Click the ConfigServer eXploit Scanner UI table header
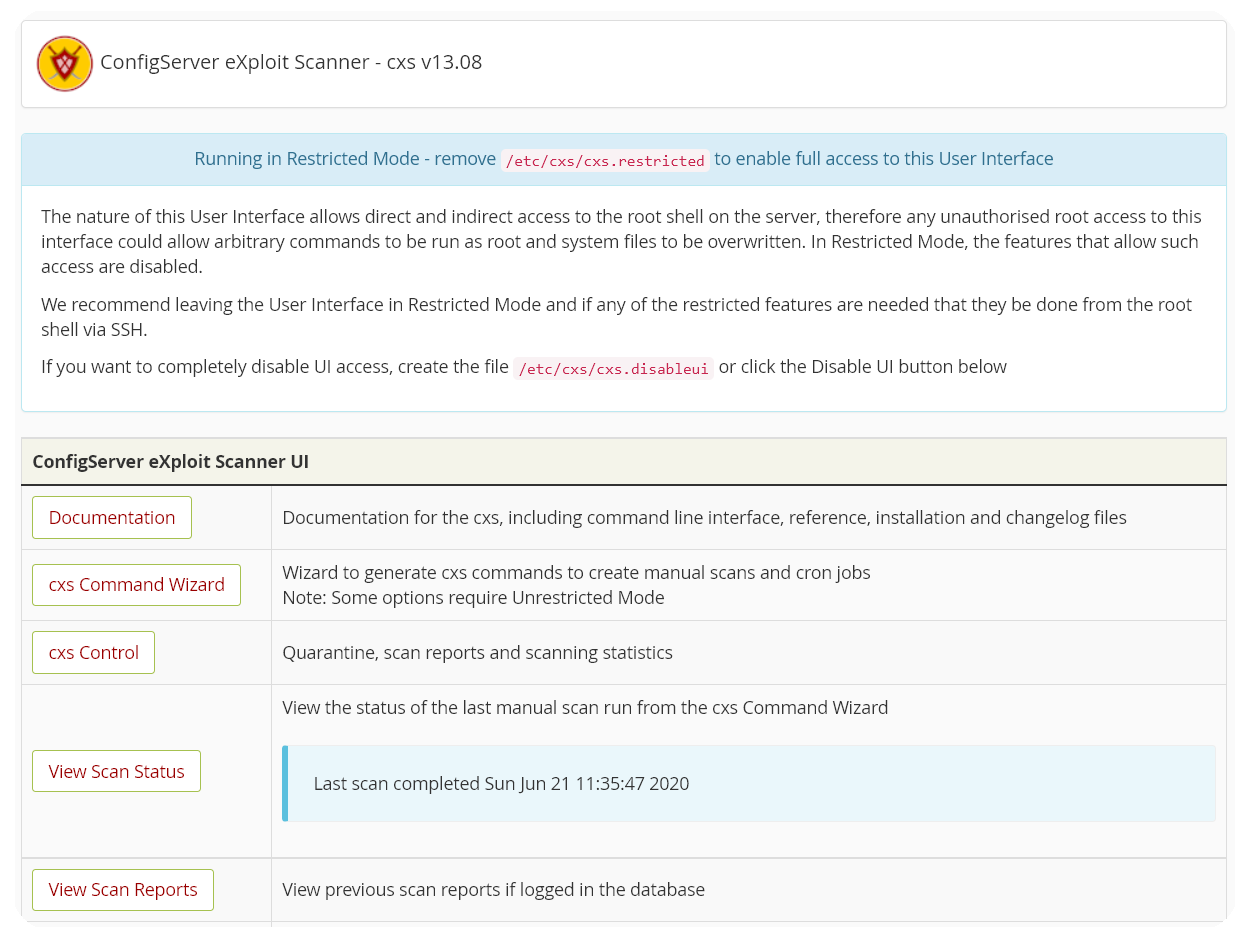The height and width of the screenshot is (938, 1251). [x=170, y=461]
